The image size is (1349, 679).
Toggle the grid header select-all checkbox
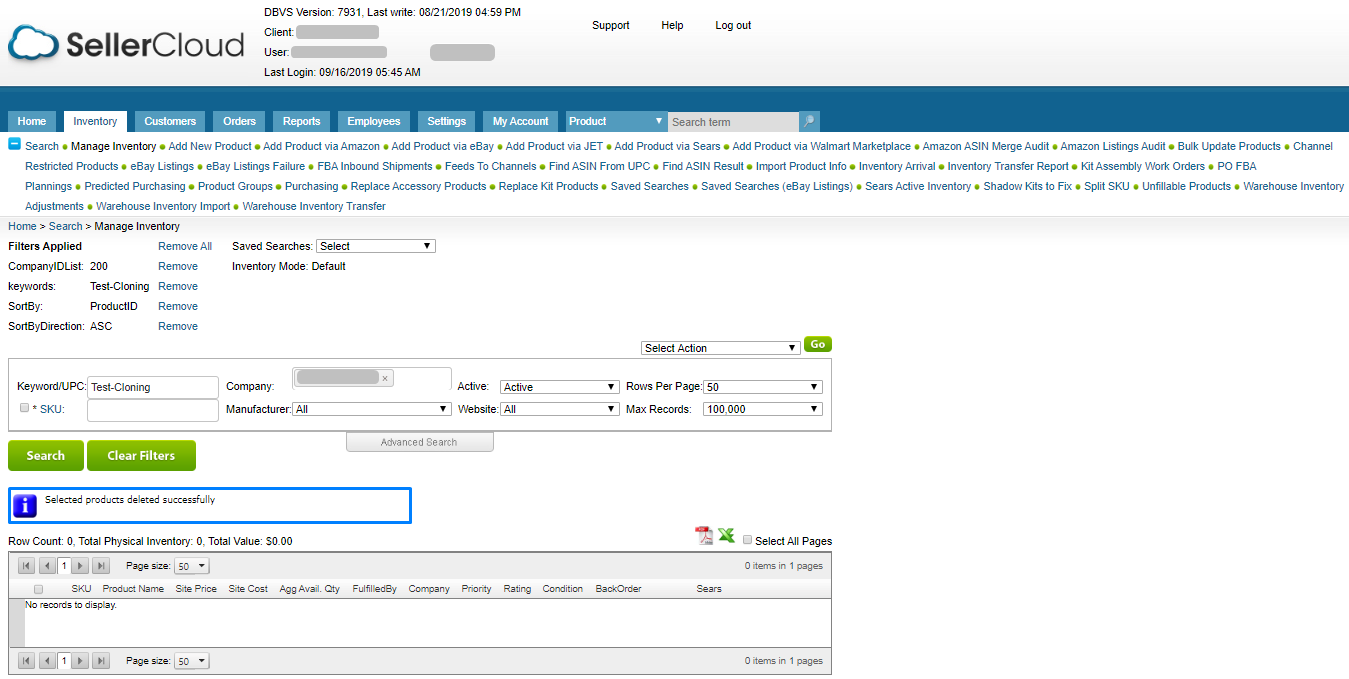tap(38, 589)
